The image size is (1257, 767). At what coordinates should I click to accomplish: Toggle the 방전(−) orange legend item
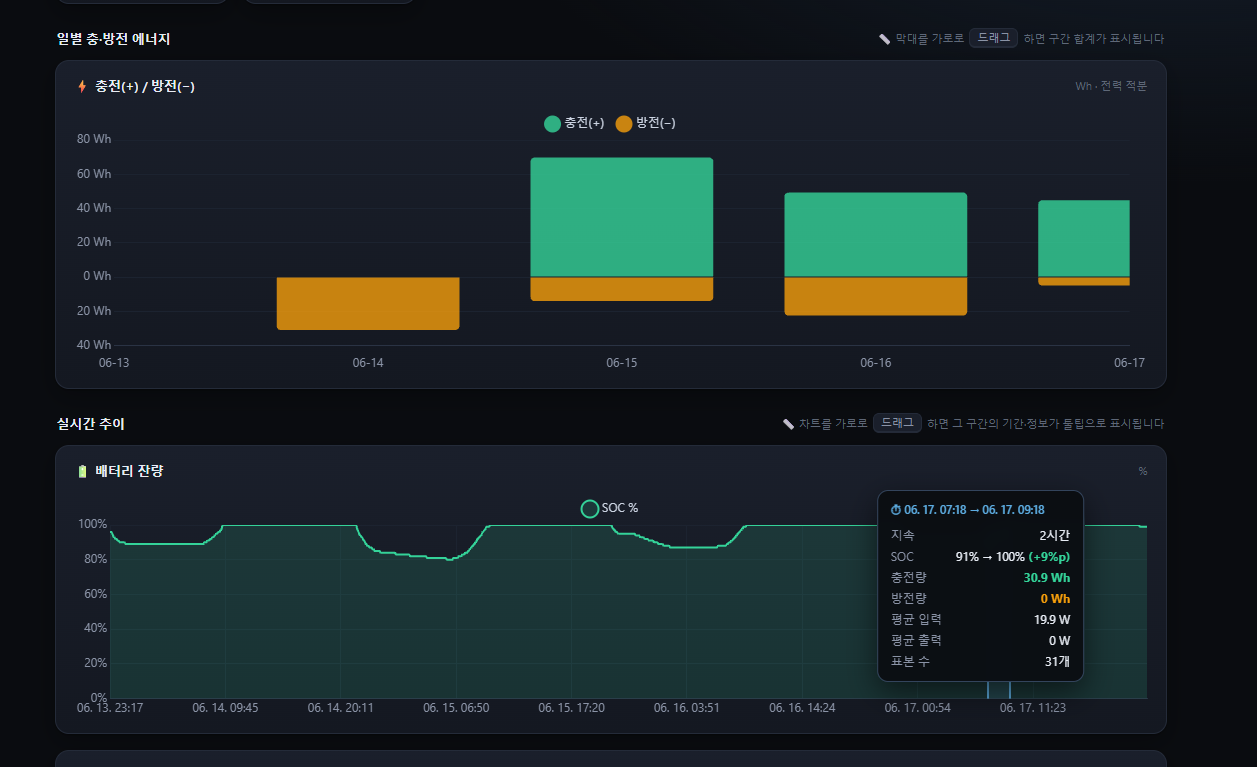[646, 123]
